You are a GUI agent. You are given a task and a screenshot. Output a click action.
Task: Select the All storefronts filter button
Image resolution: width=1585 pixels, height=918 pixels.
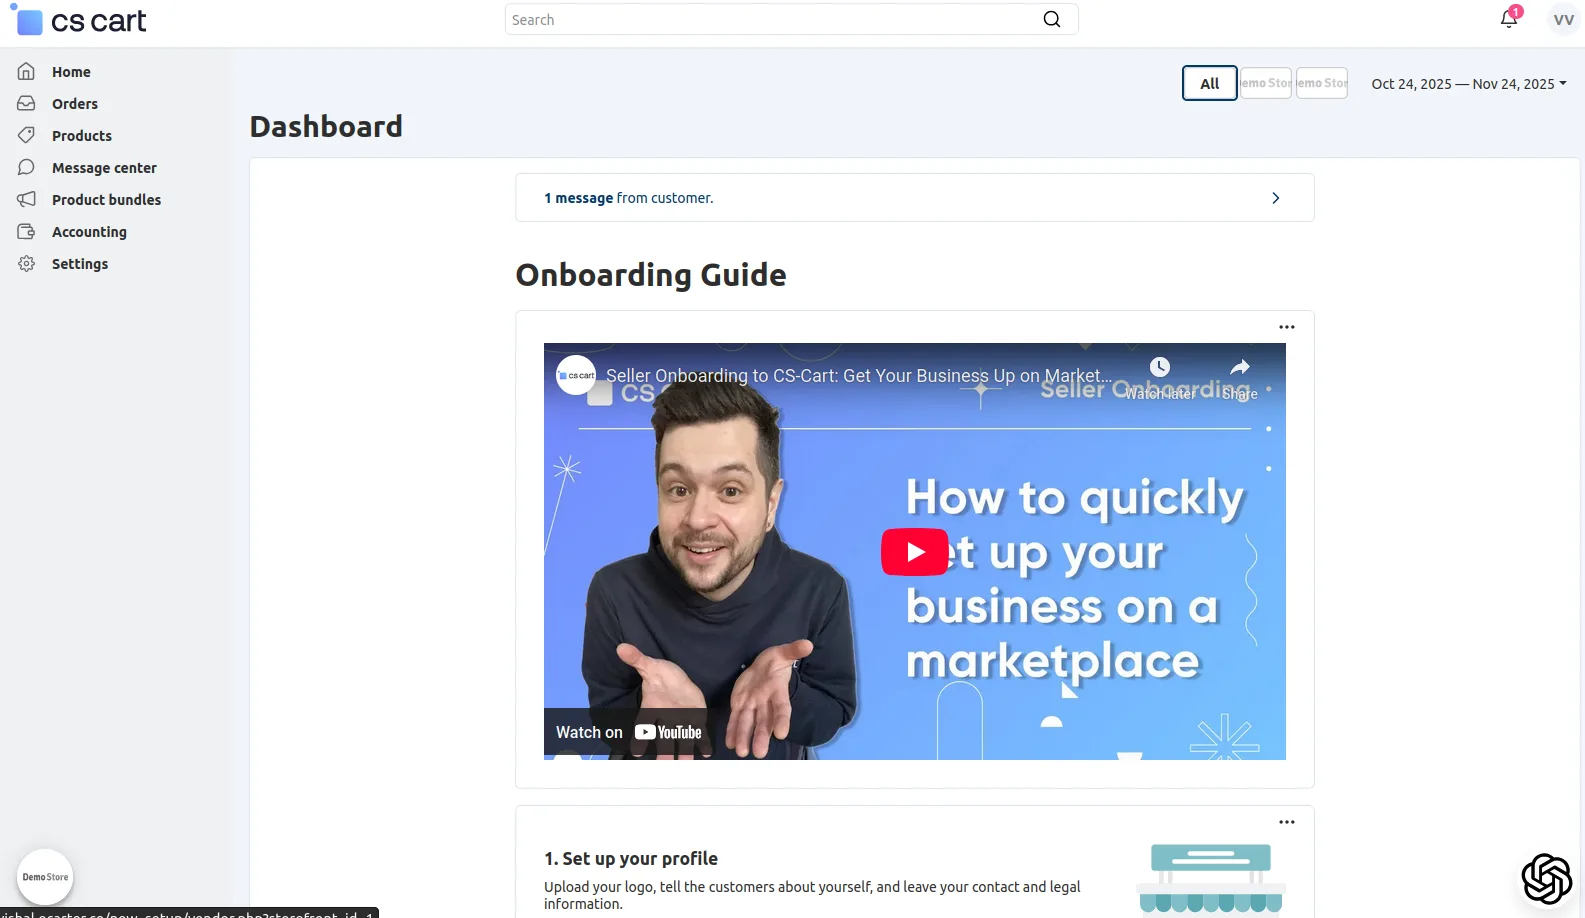(x=1210, y=83)
